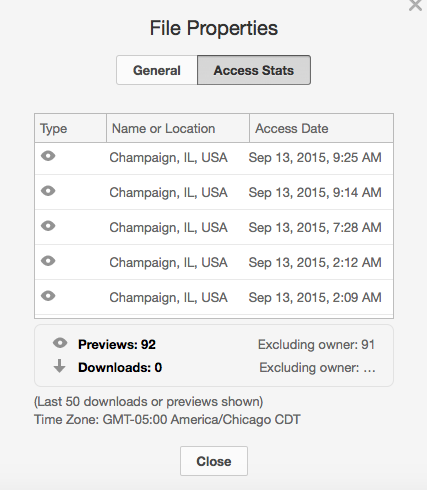This screenshot has width=427, height=490.
Task: Sort by the Name or Location column header
Action: pos(178,128)
